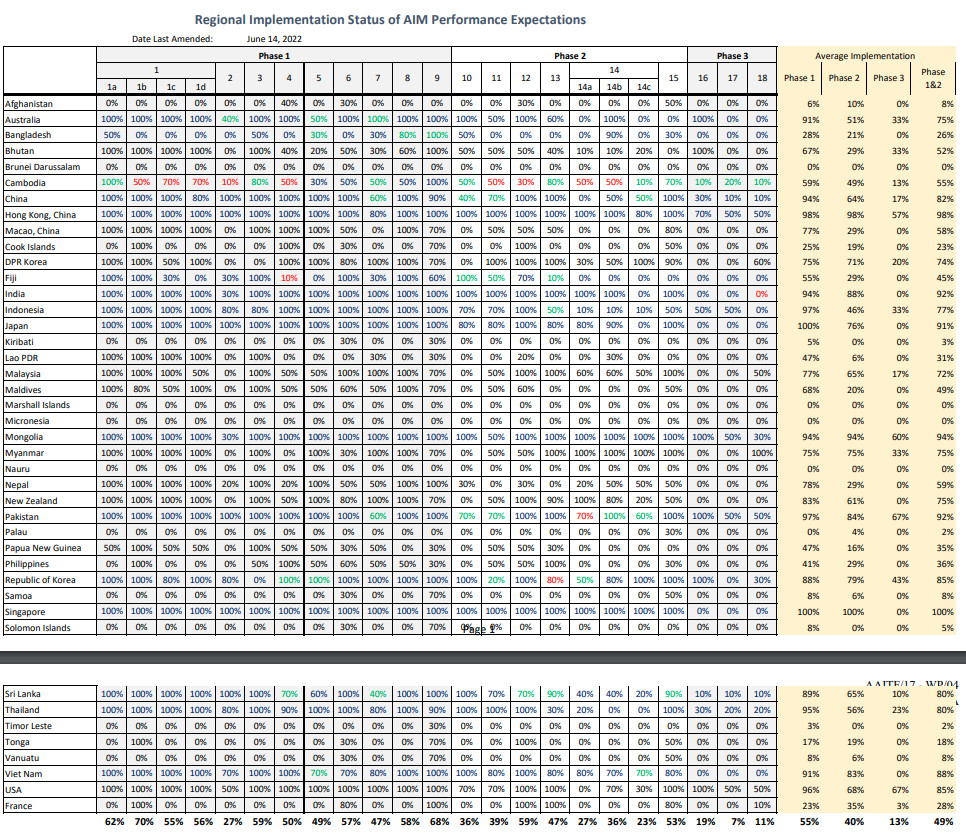Click the 'Viet Nam' row label
The height and width of the screenshot is (833, 966).
click(23, 774)
